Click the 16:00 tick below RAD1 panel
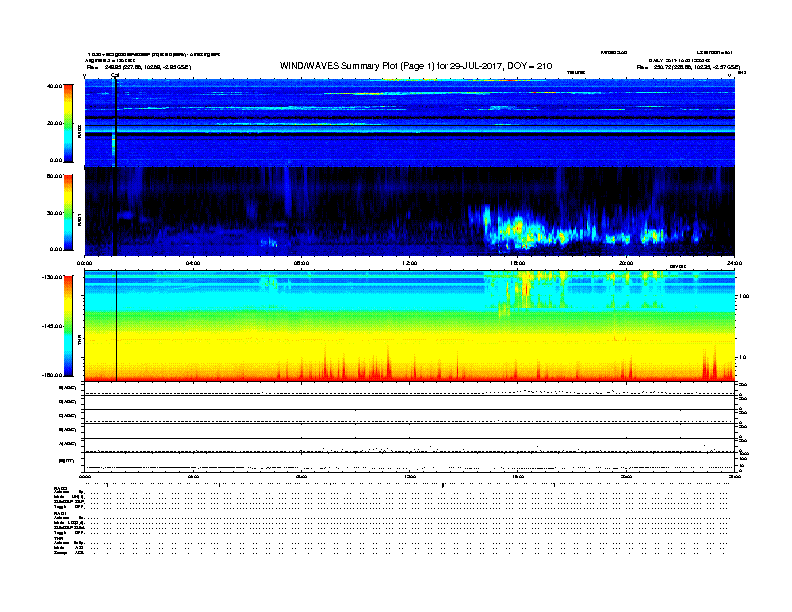792x612 pixels. [518, 263]
